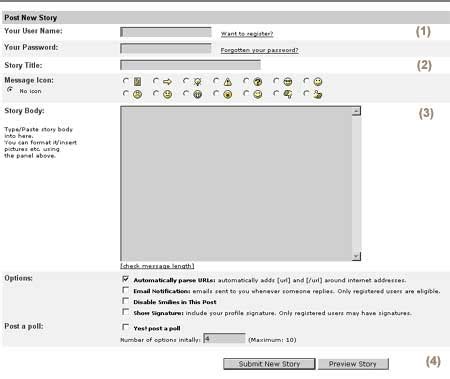
Task: Select radio button beside the arrow icon
Action: click(156, 81)
